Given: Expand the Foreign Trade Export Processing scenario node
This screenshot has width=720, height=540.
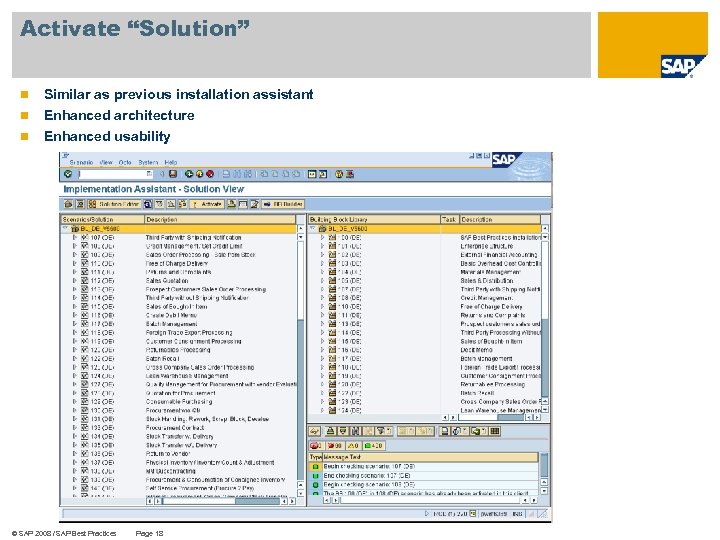Looking at the screenshot, I should tap(75, 332).
